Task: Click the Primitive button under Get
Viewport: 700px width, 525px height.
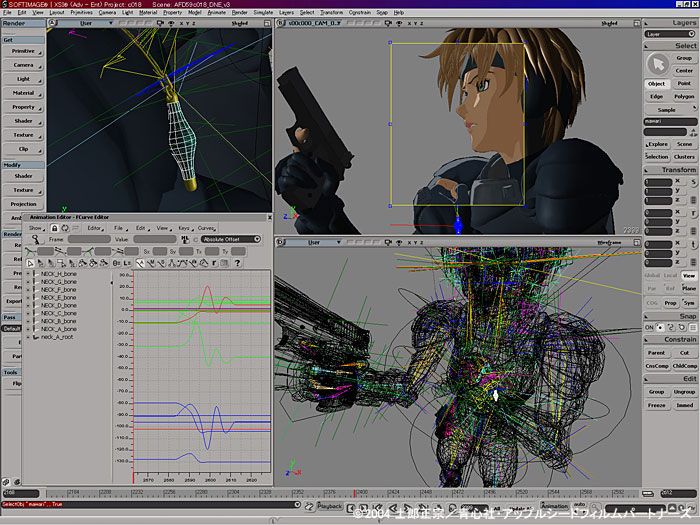Action: tap(23, 51)
